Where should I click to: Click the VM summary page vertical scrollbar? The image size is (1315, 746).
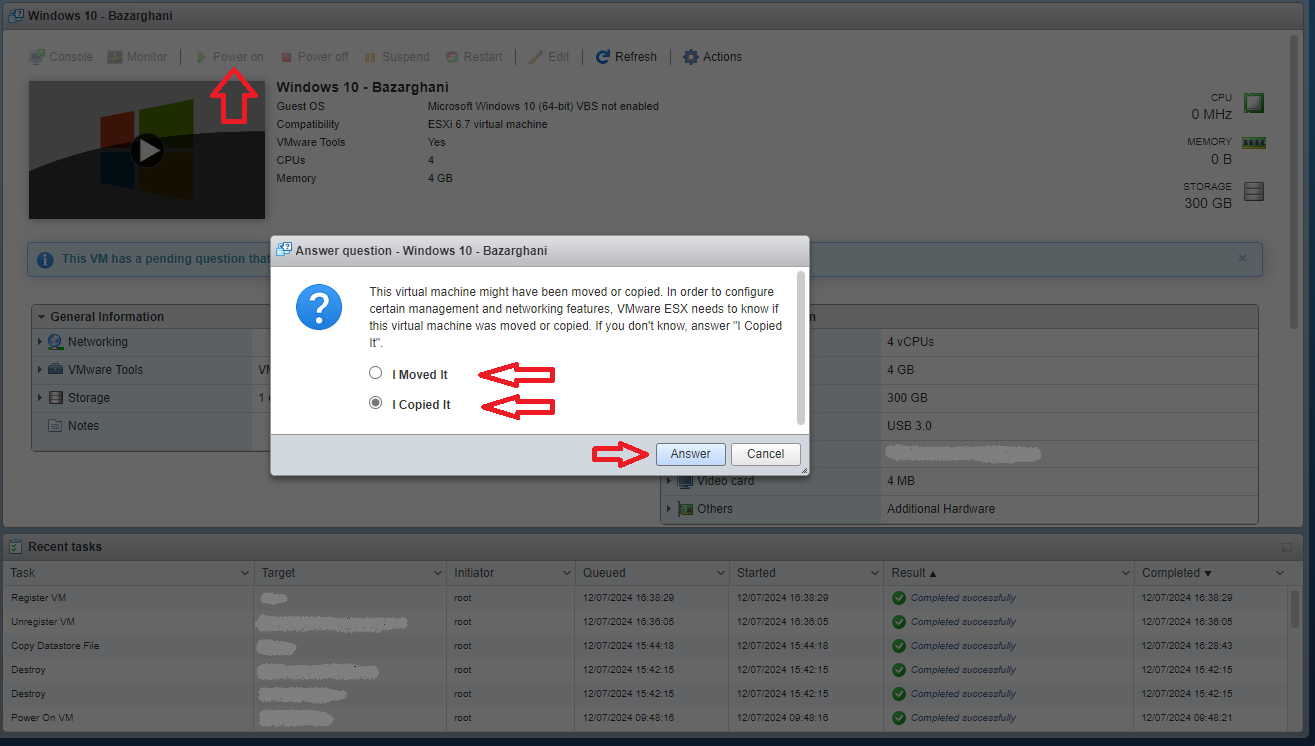tap(1295, 180)
